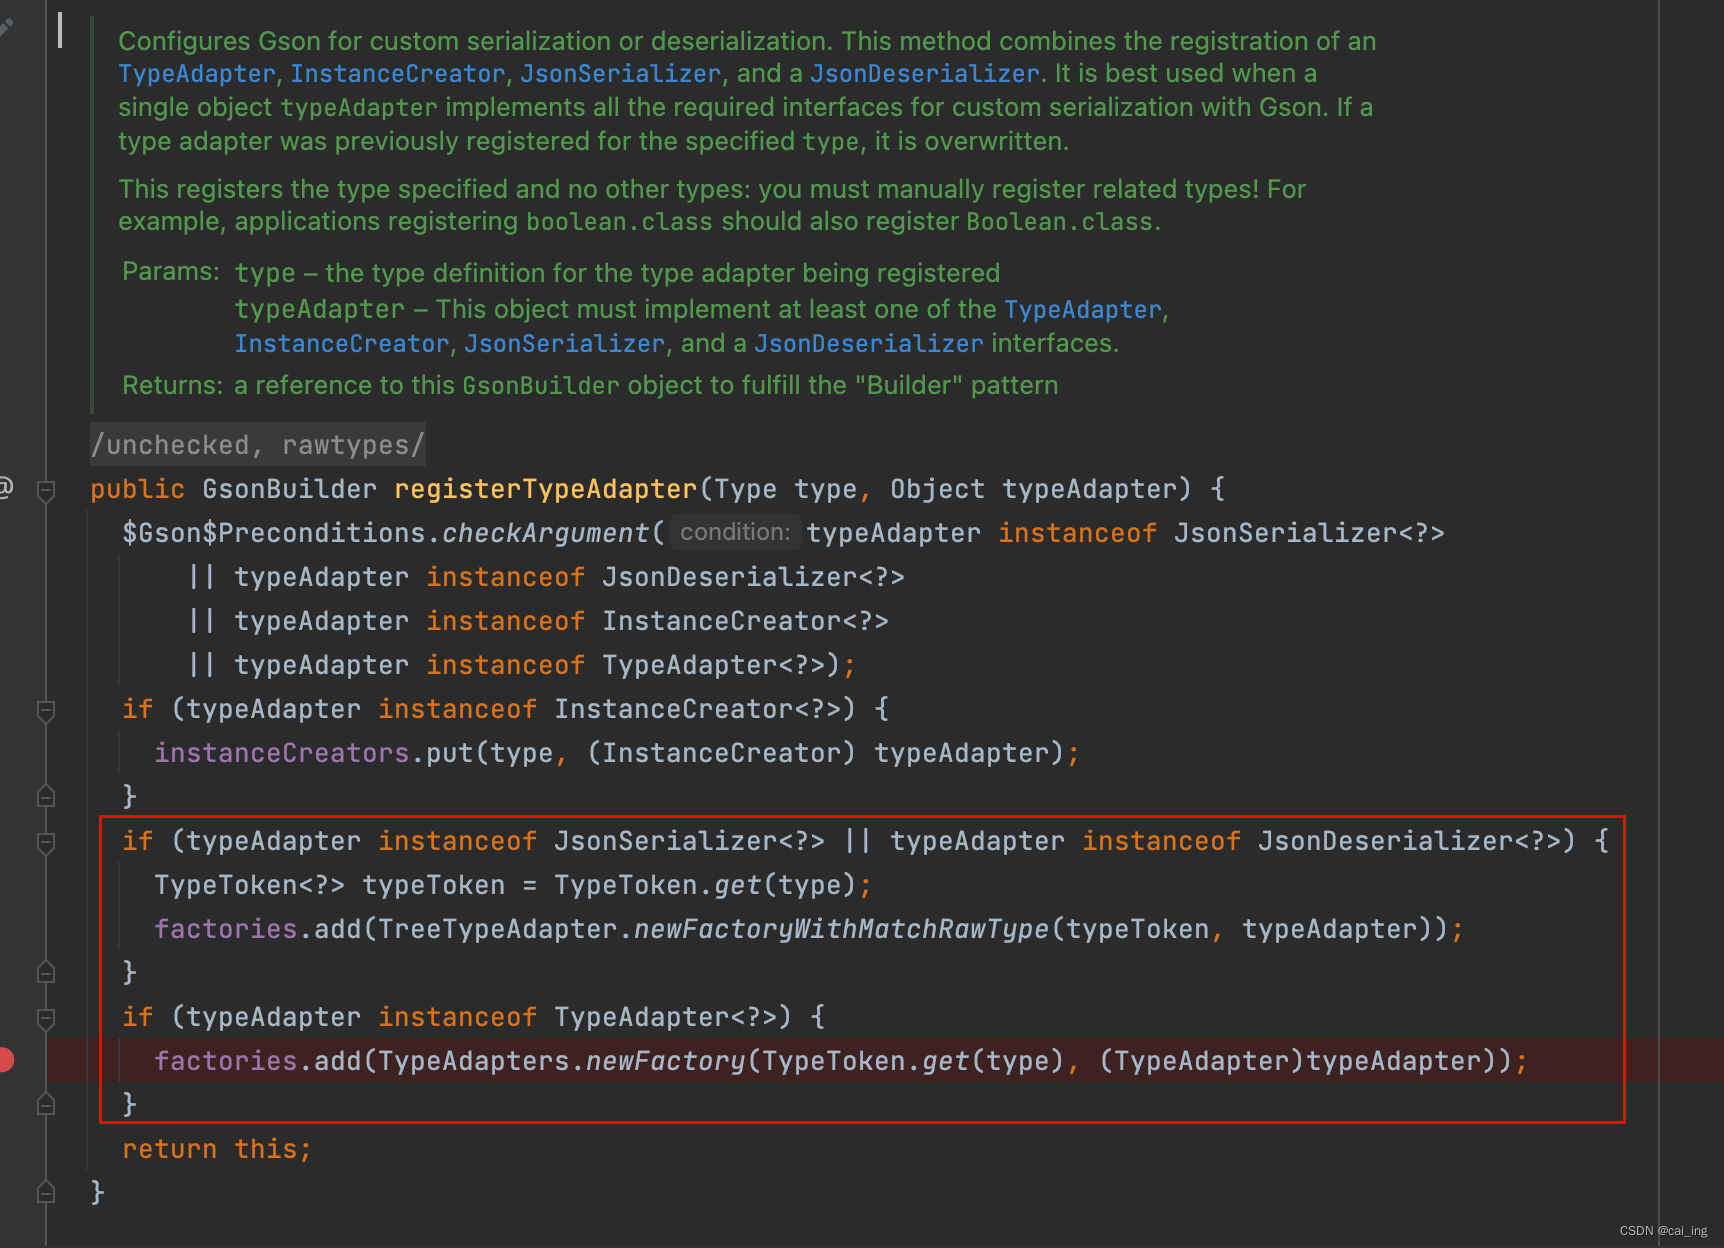The image size is (1724, 1248).
Task: Click the override annotation gutter icon
Action: click(x=5, y=487)
